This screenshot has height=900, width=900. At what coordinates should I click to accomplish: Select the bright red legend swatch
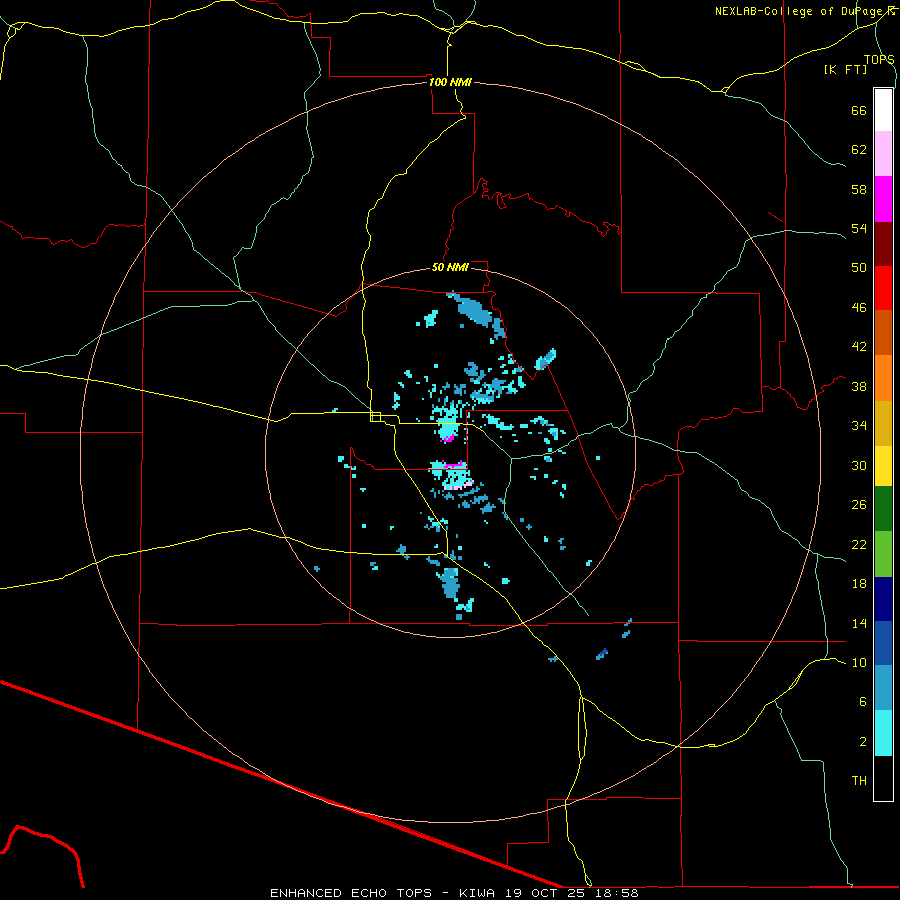(x=883, y=288)
